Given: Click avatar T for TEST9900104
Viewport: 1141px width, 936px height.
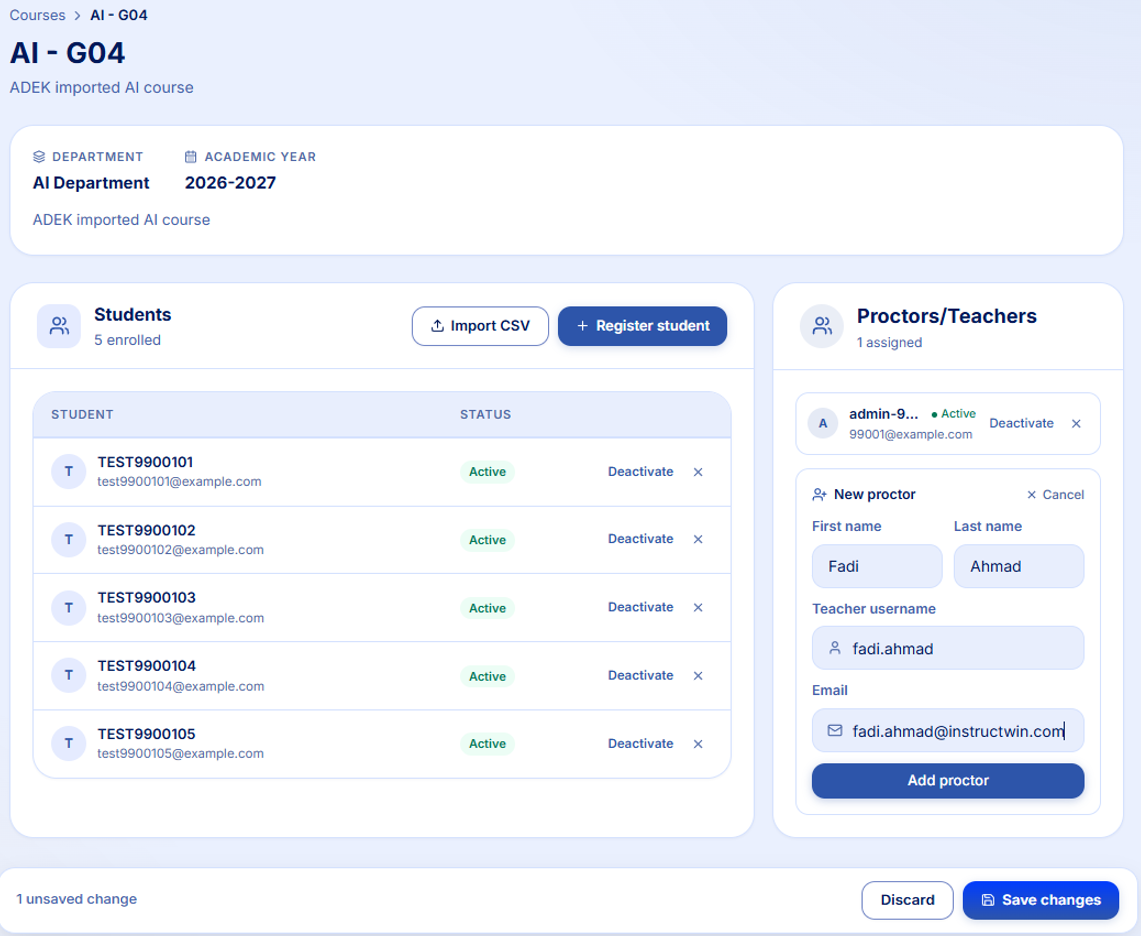Looking at the screenshot, I should 69,675.
